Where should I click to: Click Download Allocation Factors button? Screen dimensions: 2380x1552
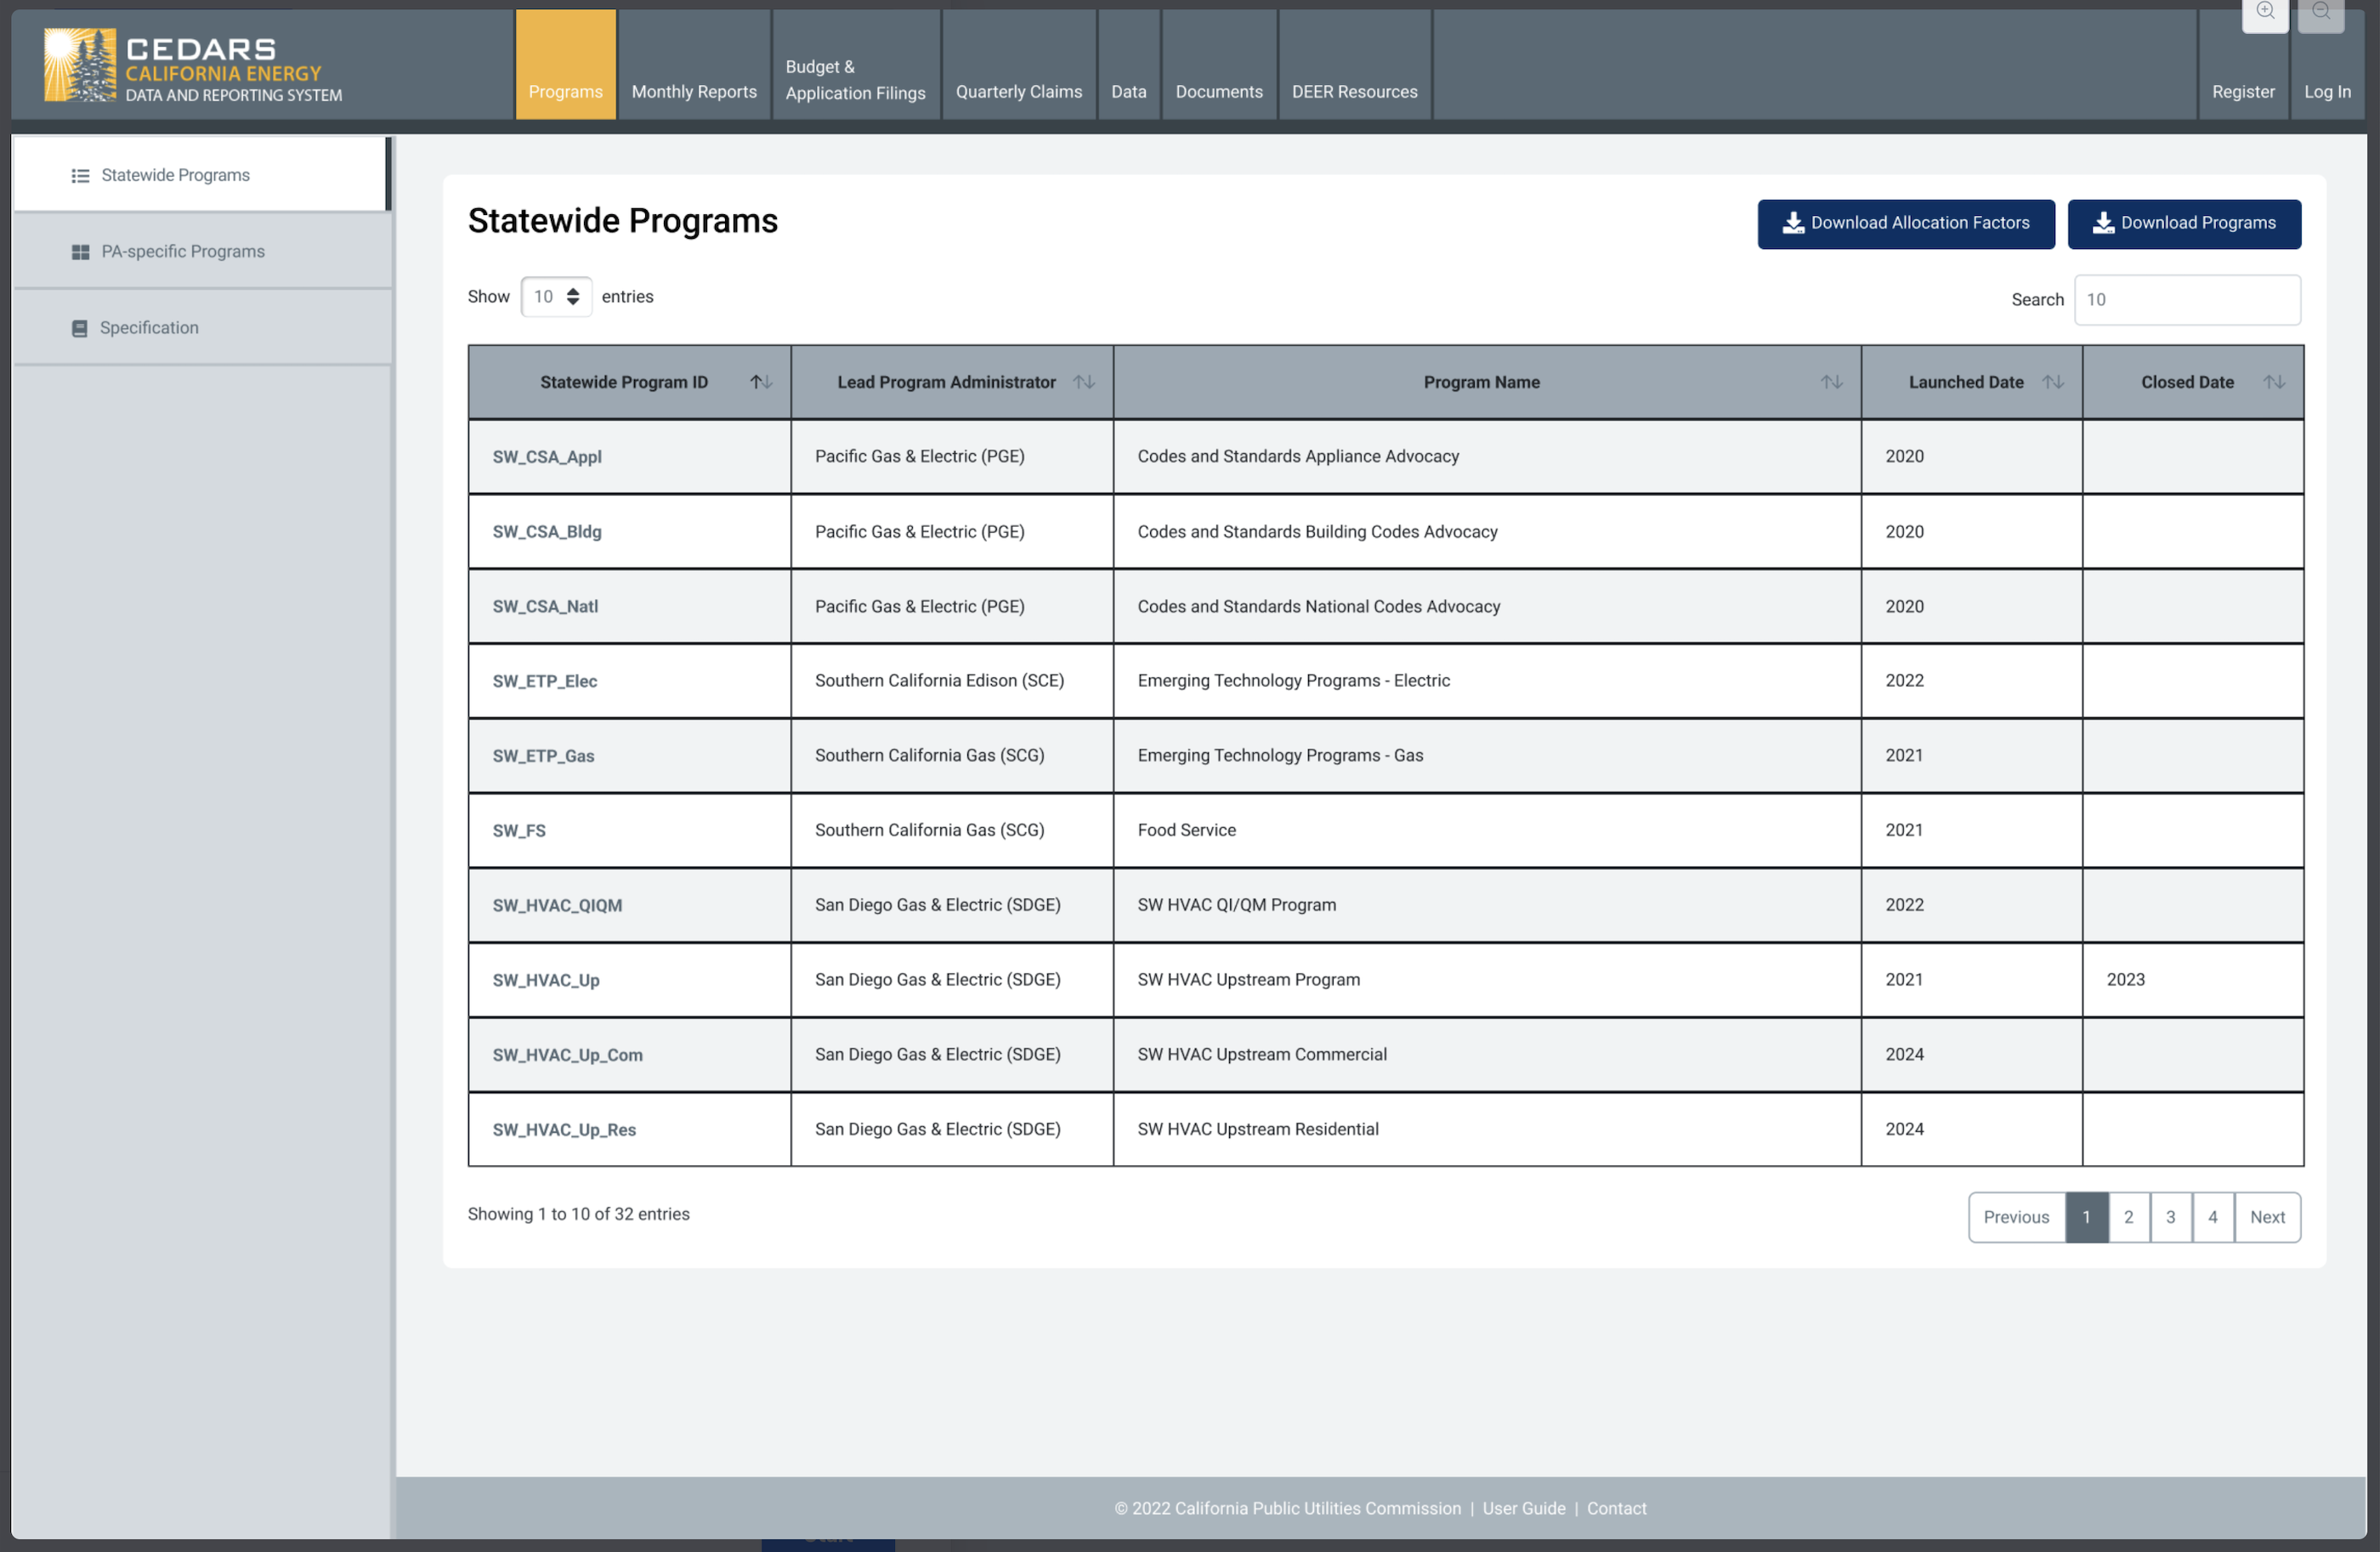(x=1905, y=223)
